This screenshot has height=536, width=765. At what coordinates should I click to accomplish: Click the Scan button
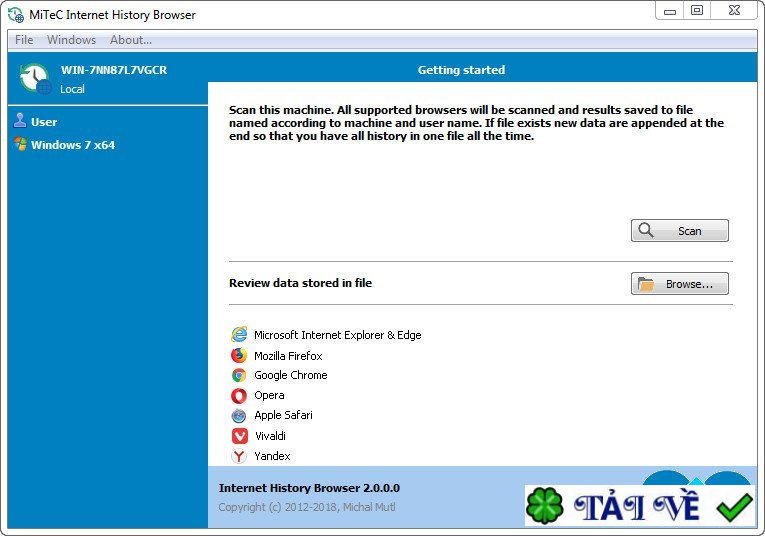tap(680, 231)
